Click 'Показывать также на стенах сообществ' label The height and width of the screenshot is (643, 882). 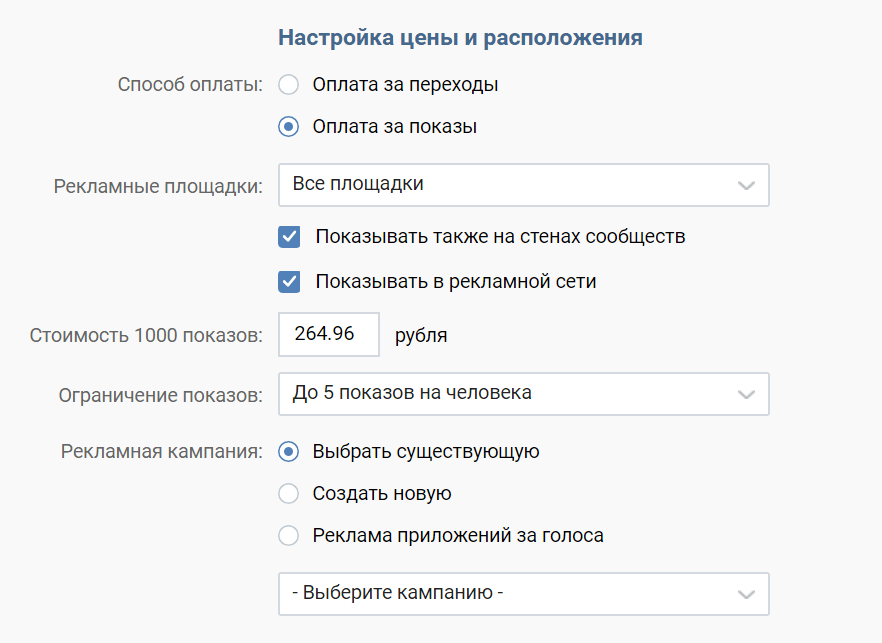(500, 237)
